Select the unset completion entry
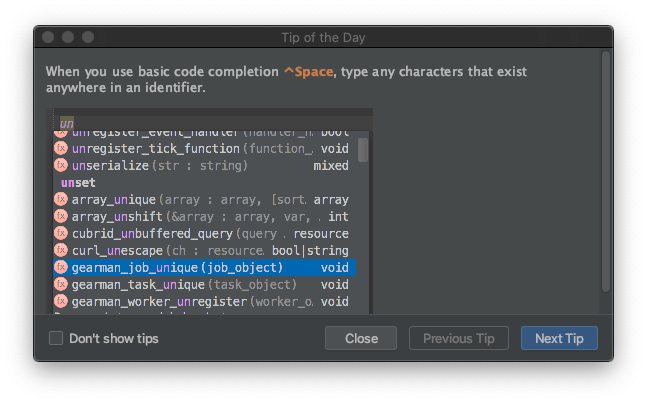 [x=78, y=182]
